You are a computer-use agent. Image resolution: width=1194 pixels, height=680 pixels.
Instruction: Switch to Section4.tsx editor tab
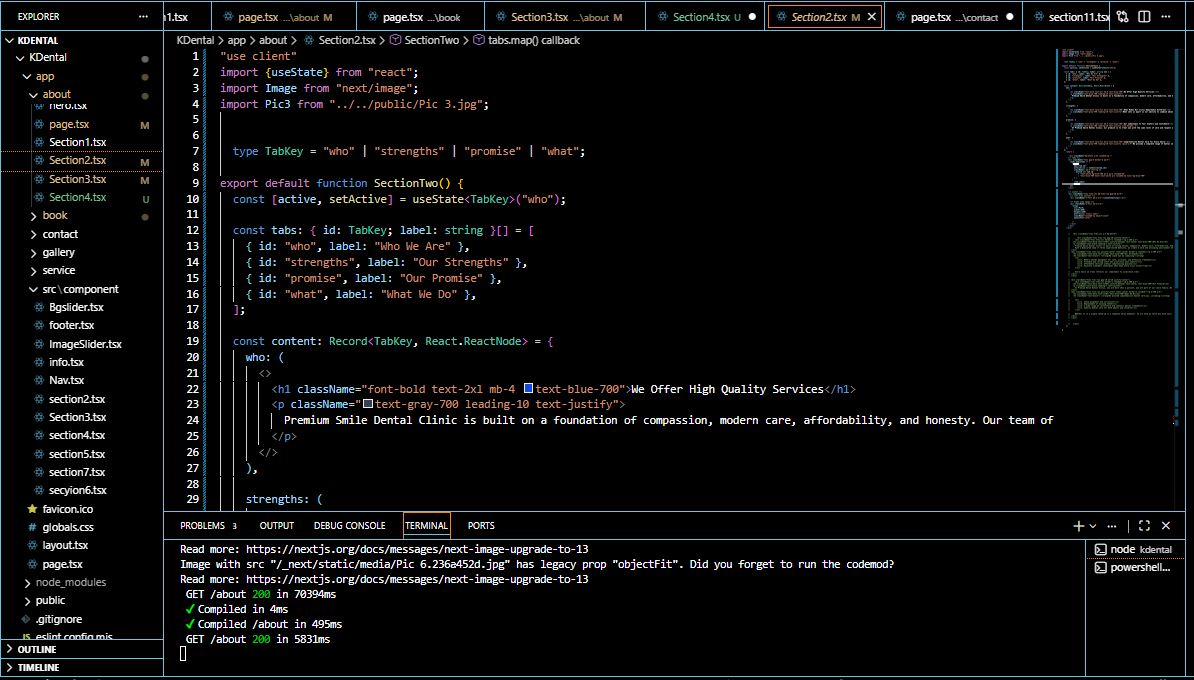click(x=707, y=16)
